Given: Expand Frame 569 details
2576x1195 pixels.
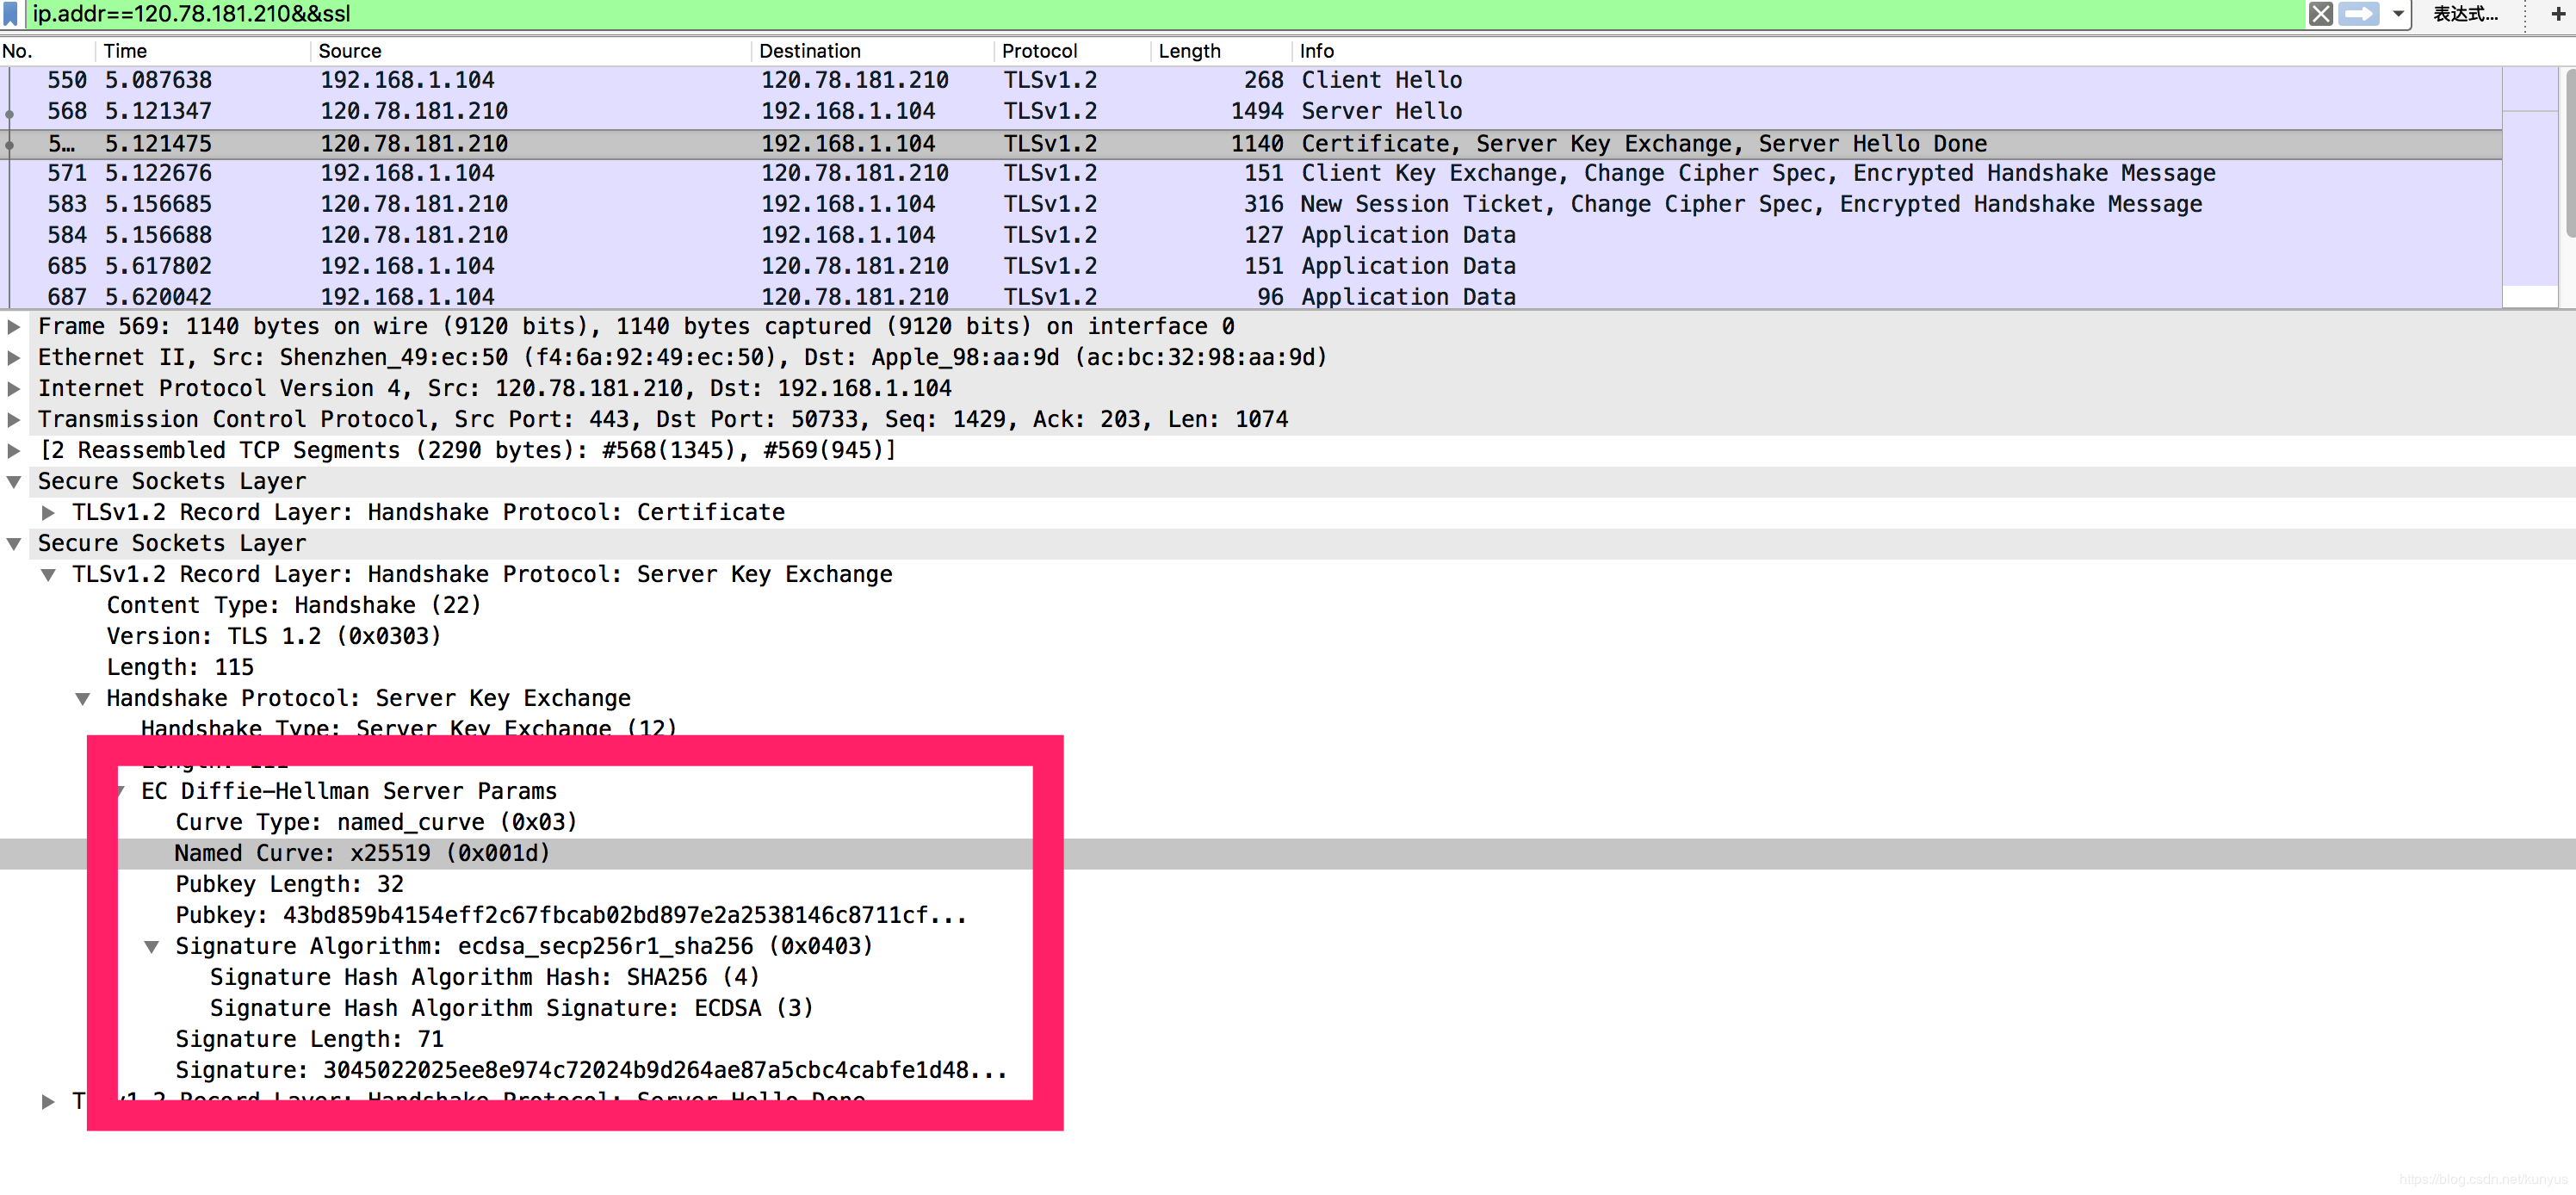Looking at the screenshot, I should 14,327.
